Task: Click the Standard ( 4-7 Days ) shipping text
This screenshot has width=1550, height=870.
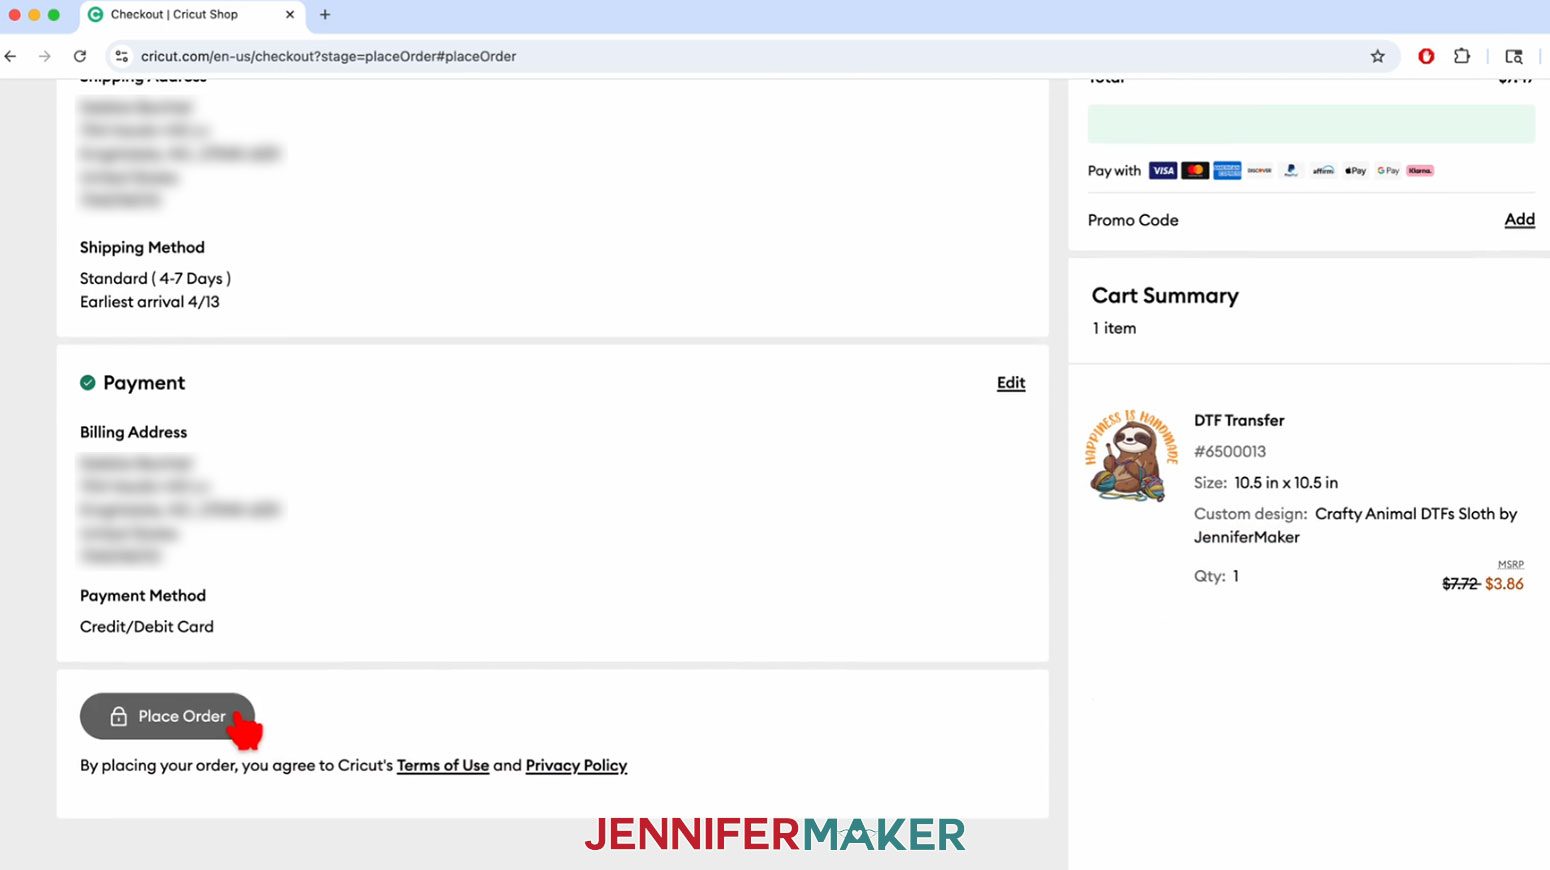Action: point(155,278)
